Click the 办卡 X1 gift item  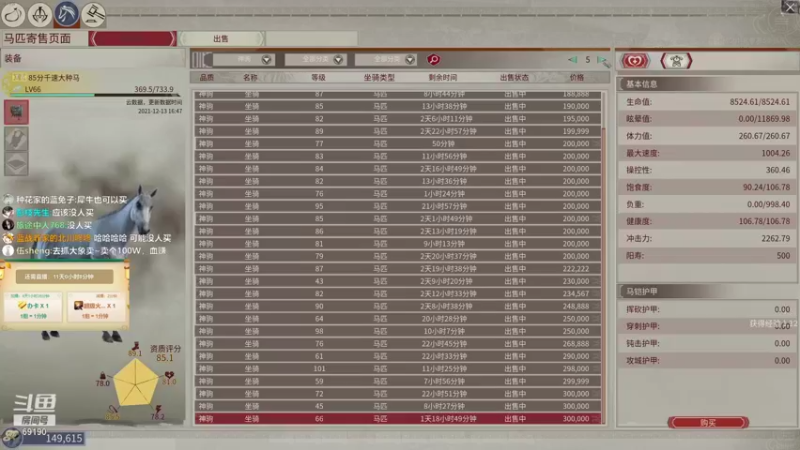coord(34,308)
